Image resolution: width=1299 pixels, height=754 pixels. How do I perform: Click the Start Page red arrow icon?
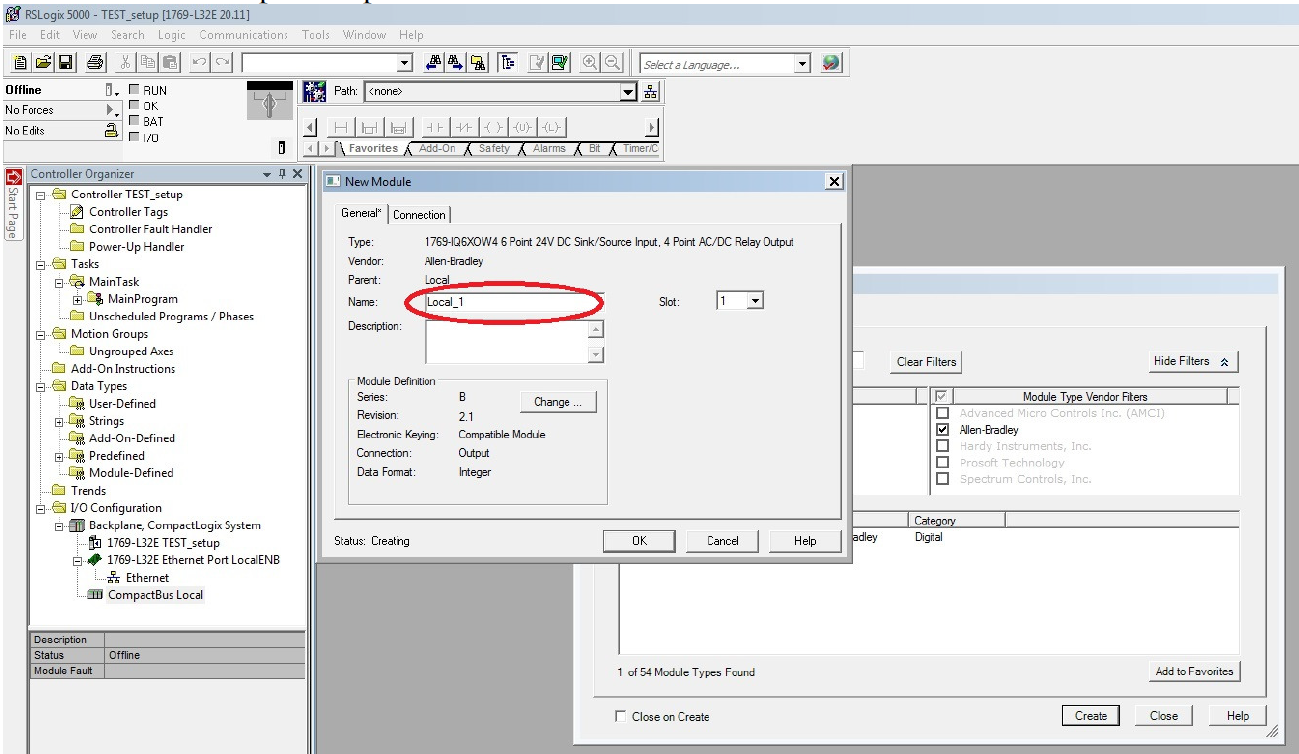tap(13, 178)
